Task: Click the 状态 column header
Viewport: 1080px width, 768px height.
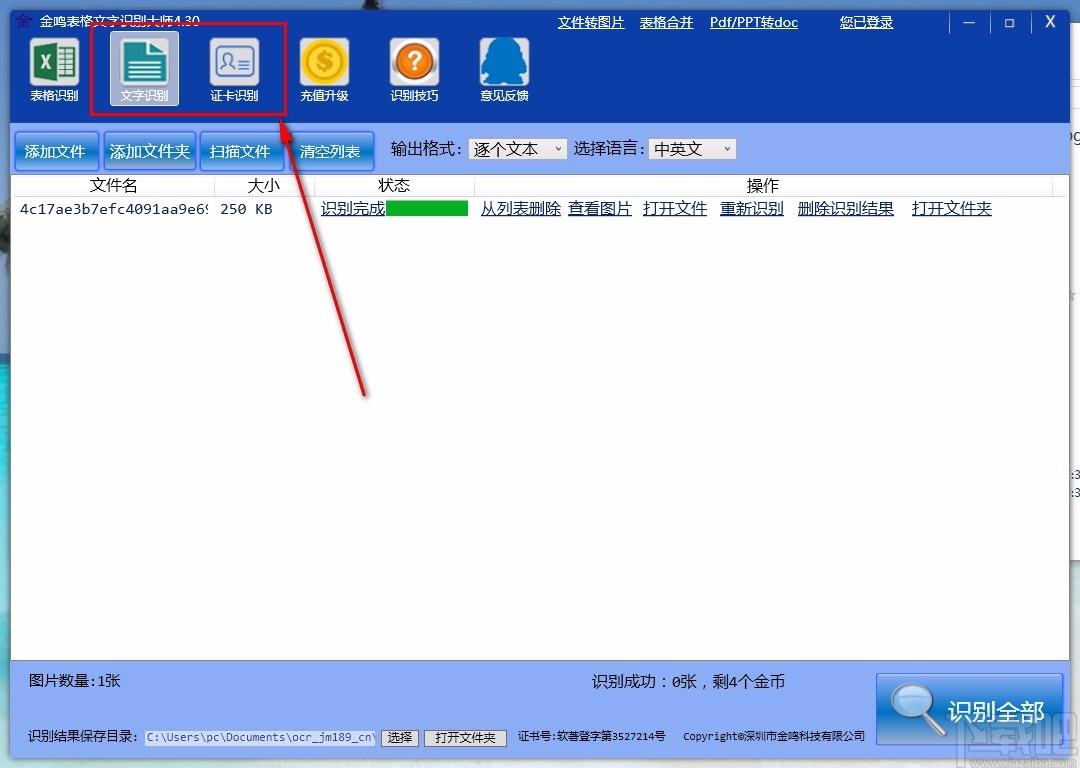Action: (x=394, y=185)
